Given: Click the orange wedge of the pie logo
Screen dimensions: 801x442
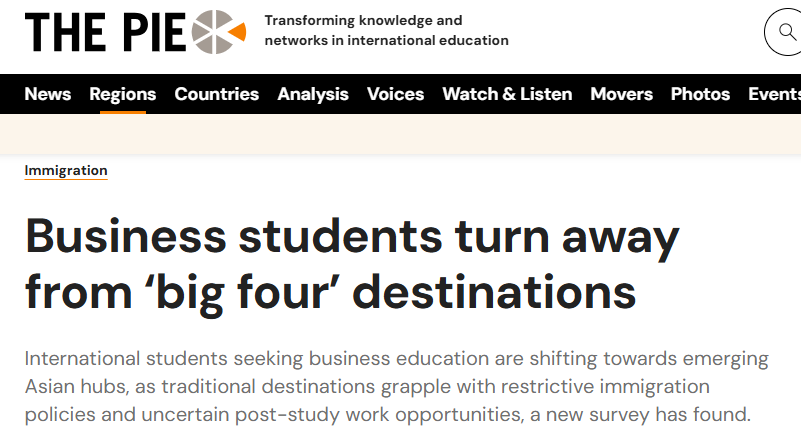Looking at the screenshot, I should [237, 34].
